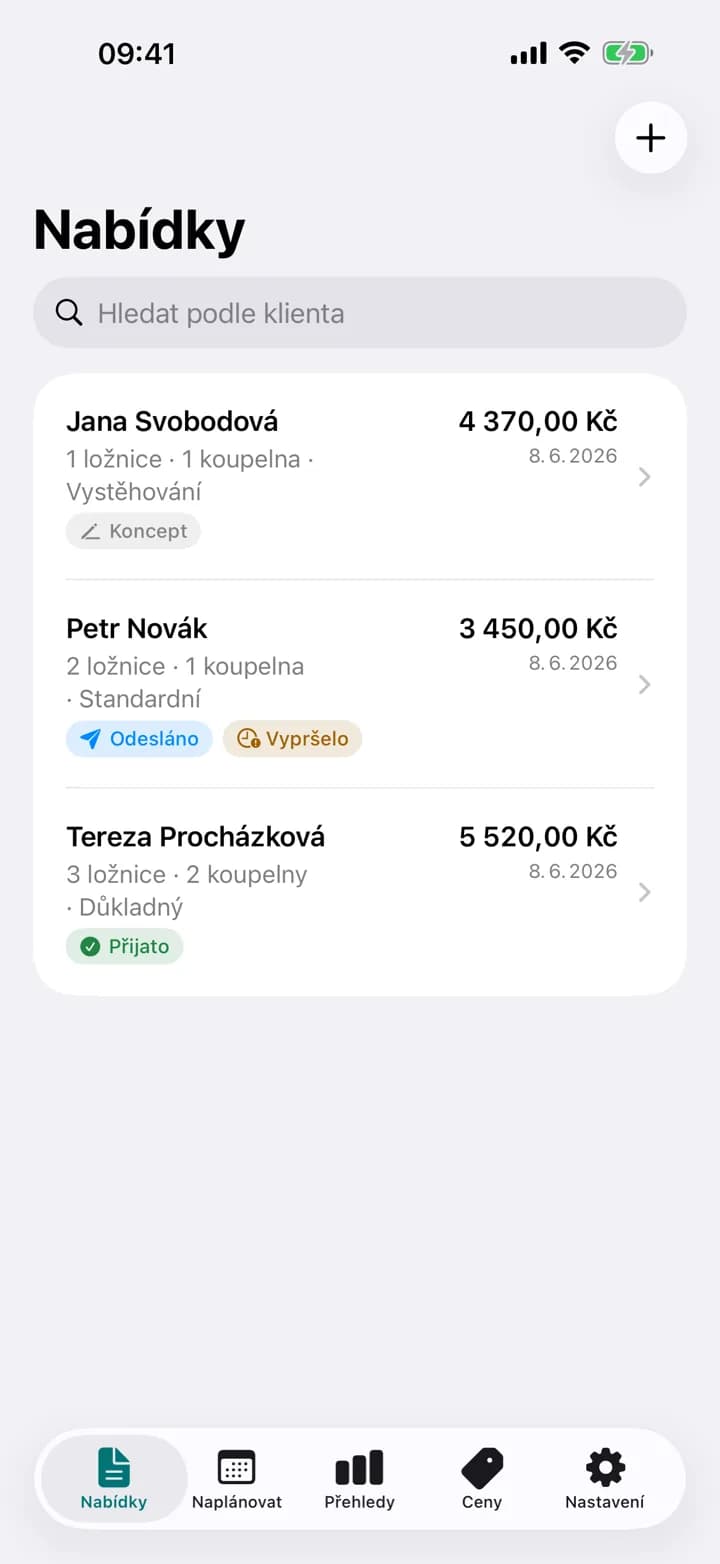Screen dimensions: 720x1564
Task: Click the clock icon in Vypršelo badge
Action: [249, 739]
